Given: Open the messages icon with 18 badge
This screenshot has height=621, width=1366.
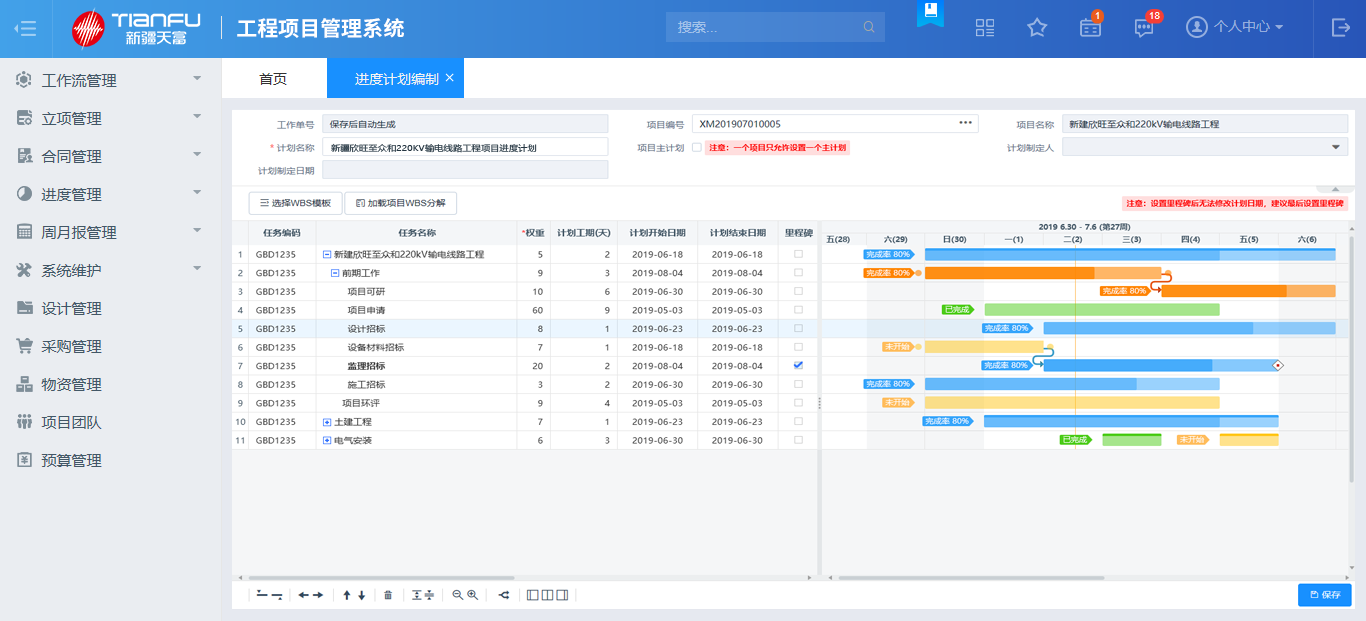Looking at the screenshot, I should (x=1144, y=28).
